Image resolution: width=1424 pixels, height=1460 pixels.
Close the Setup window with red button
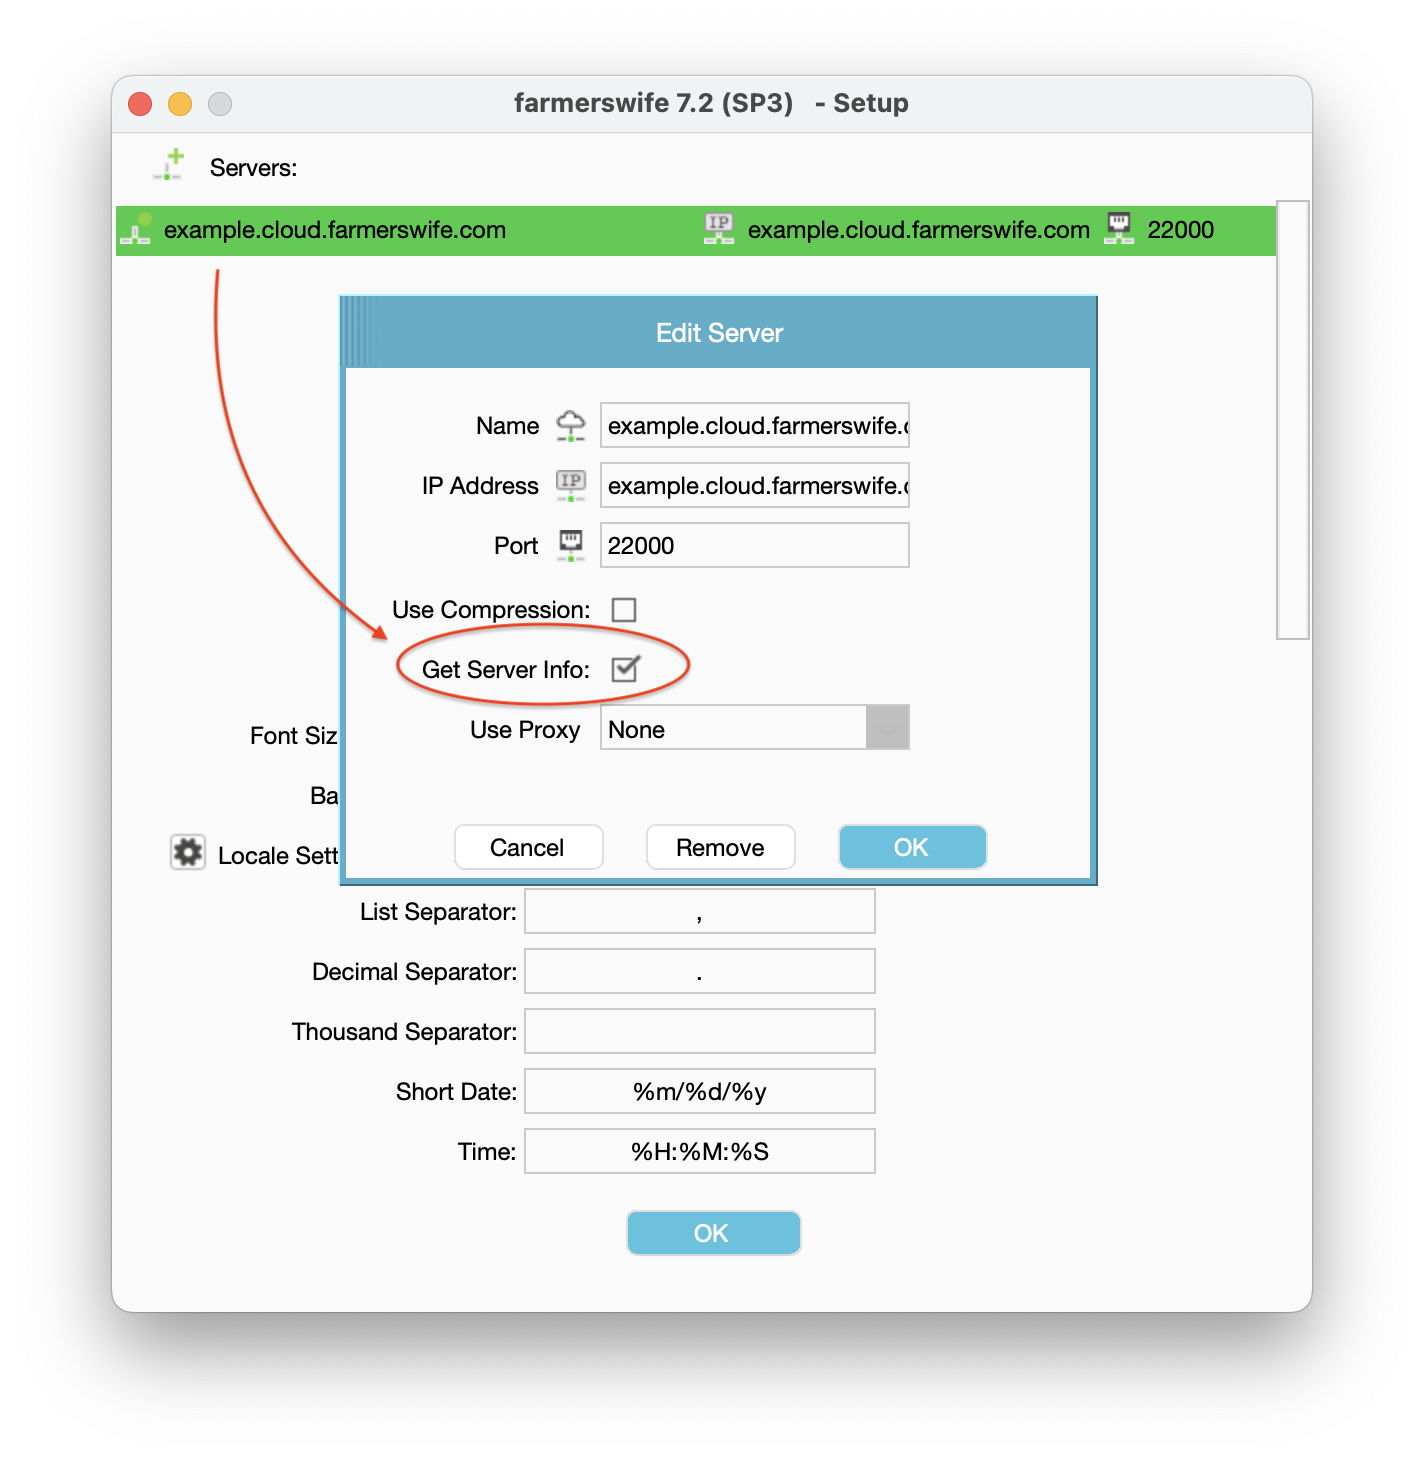(x=140, y=103)
